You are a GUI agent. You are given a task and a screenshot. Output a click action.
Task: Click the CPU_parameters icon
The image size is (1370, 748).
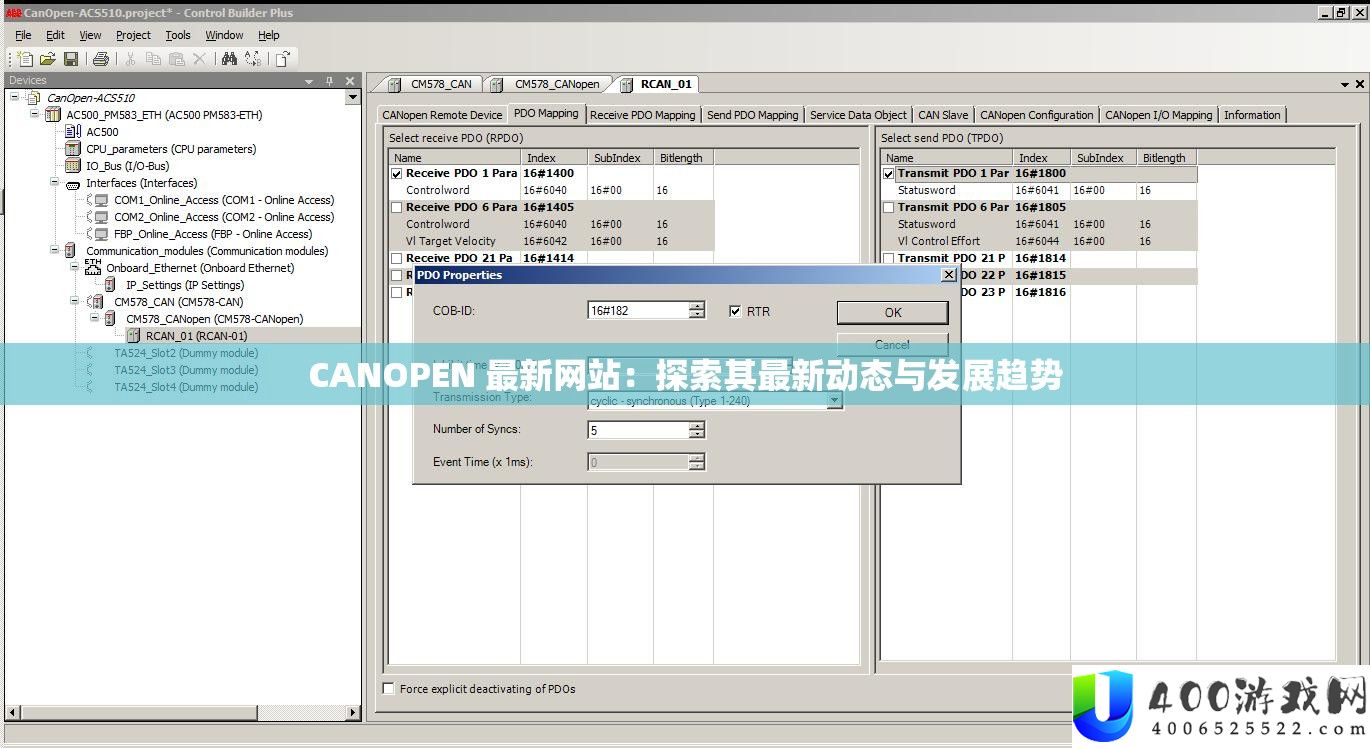tap(73, 149)
